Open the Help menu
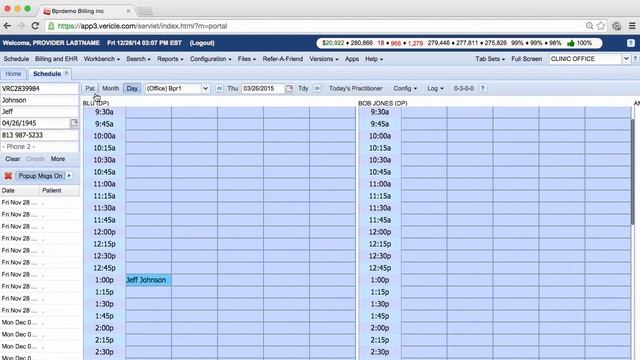640x360 pixels. click(373, 59)
